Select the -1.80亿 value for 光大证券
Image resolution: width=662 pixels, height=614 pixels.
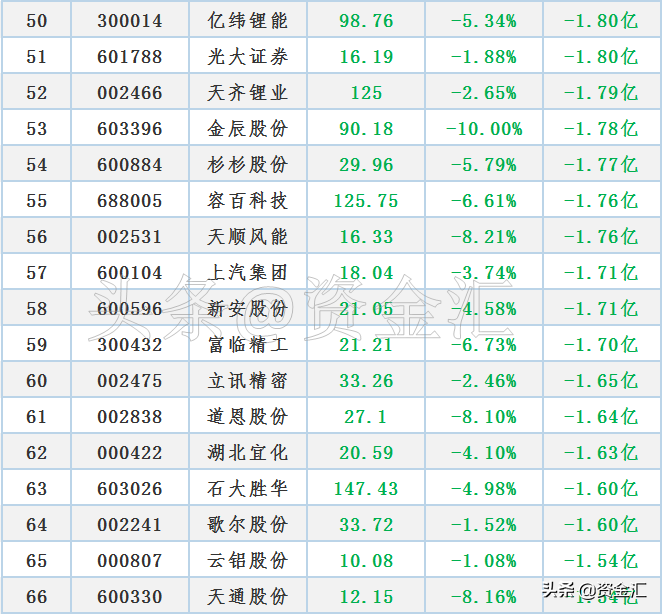coord(601,57)
